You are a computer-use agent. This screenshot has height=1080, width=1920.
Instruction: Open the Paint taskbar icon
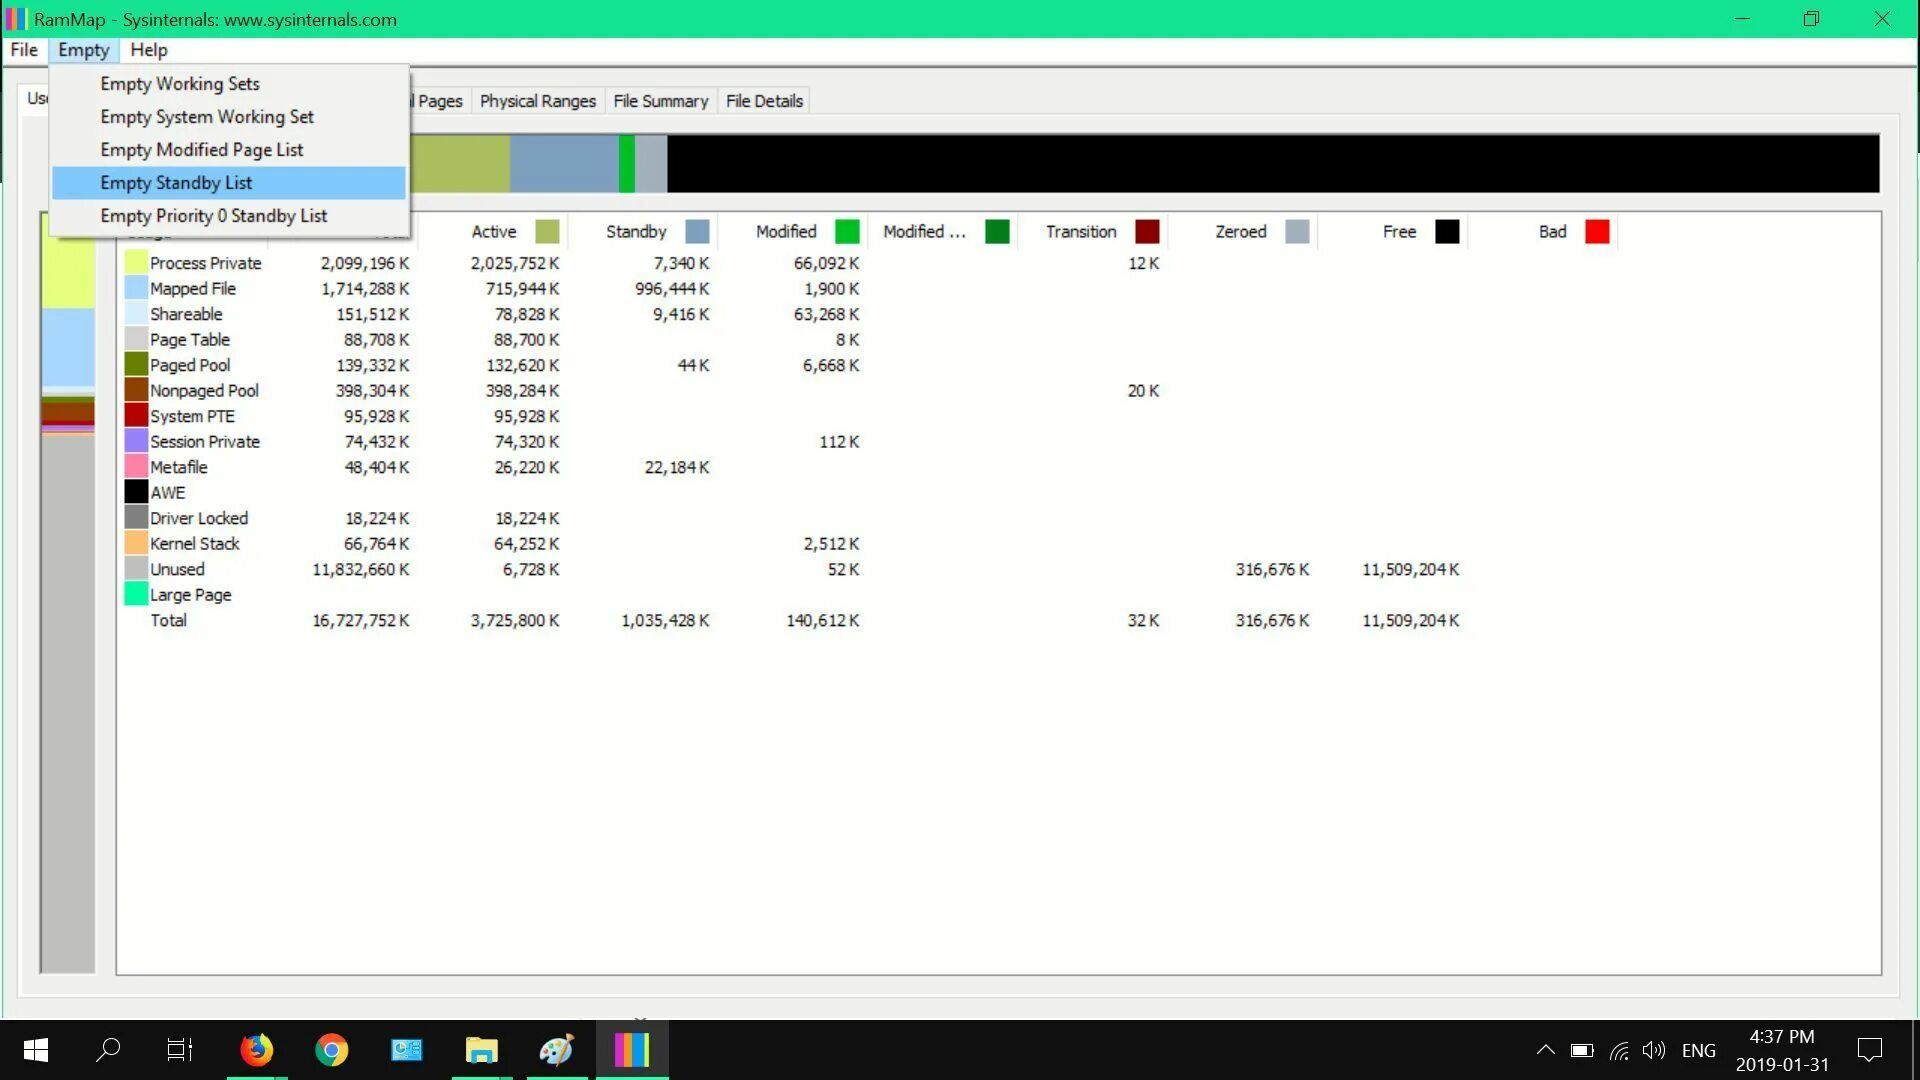pos(556,1050)
